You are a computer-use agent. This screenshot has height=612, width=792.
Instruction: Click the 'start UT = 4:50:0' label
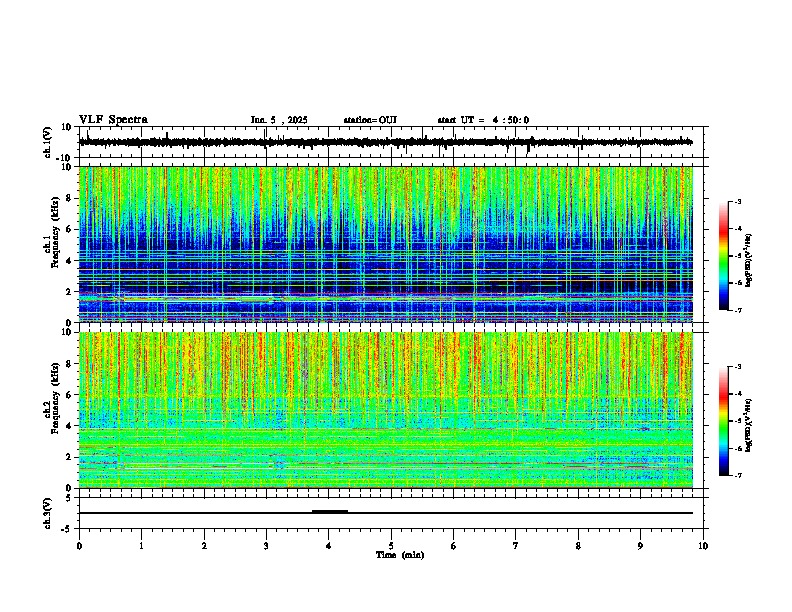coord(483,120)
